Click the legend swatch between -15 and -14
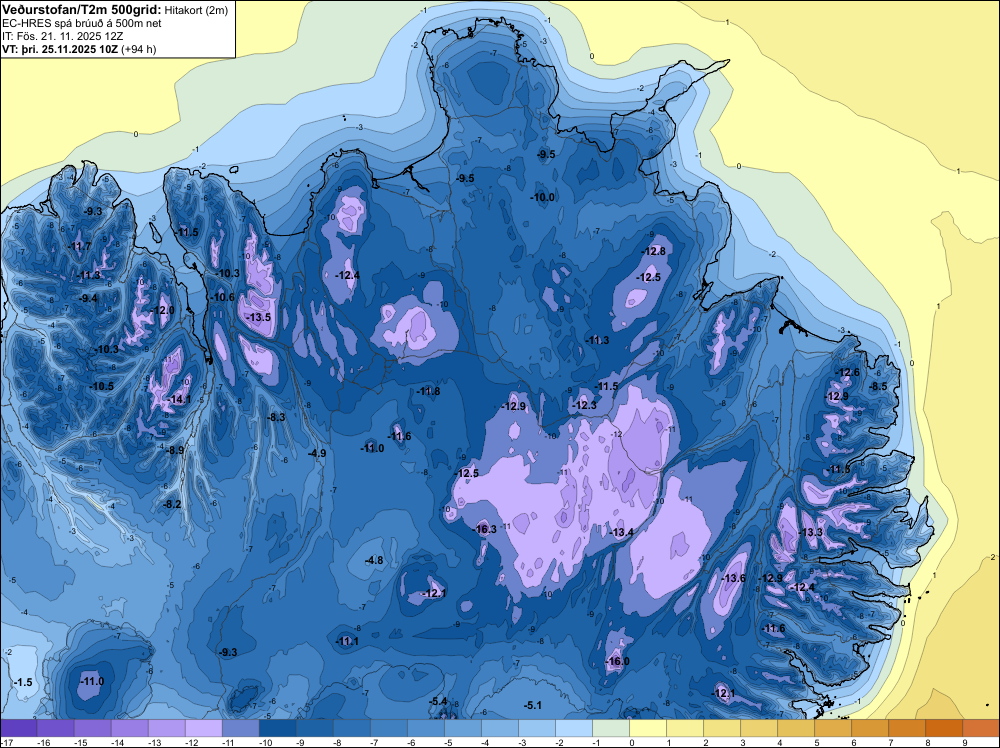The height and width of the screenshot is (748, 1000). pyautogui.click(x=92, y=728)
